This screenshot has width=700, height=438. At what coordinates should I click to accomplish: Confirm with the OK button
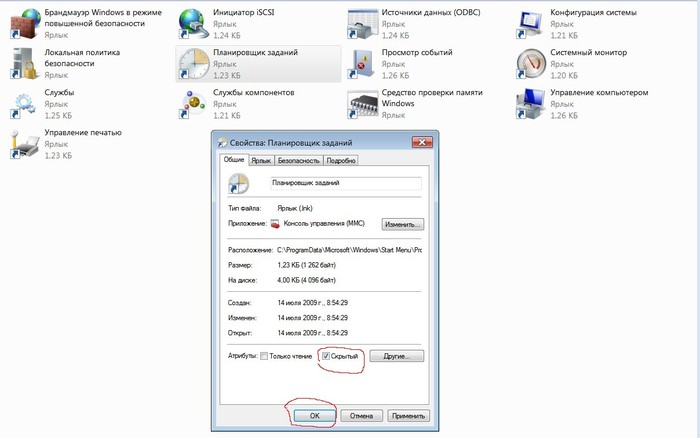click(x=314, y=416)
